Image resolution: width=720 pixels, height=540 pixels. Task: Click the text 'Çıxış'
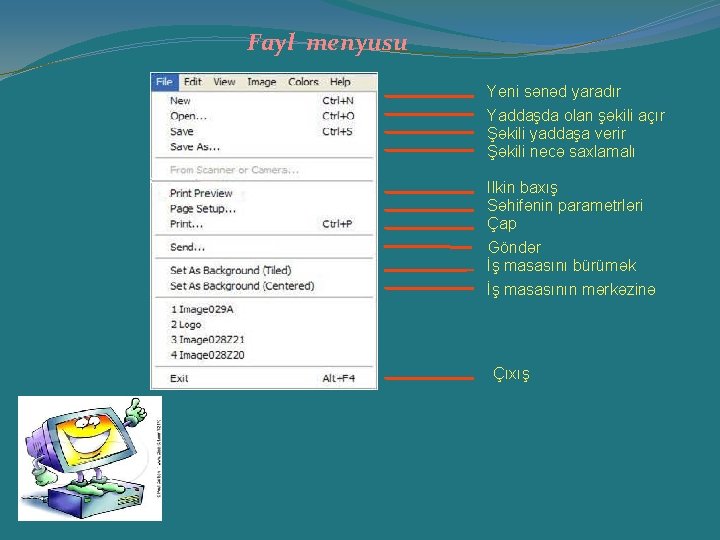(511, 374)
